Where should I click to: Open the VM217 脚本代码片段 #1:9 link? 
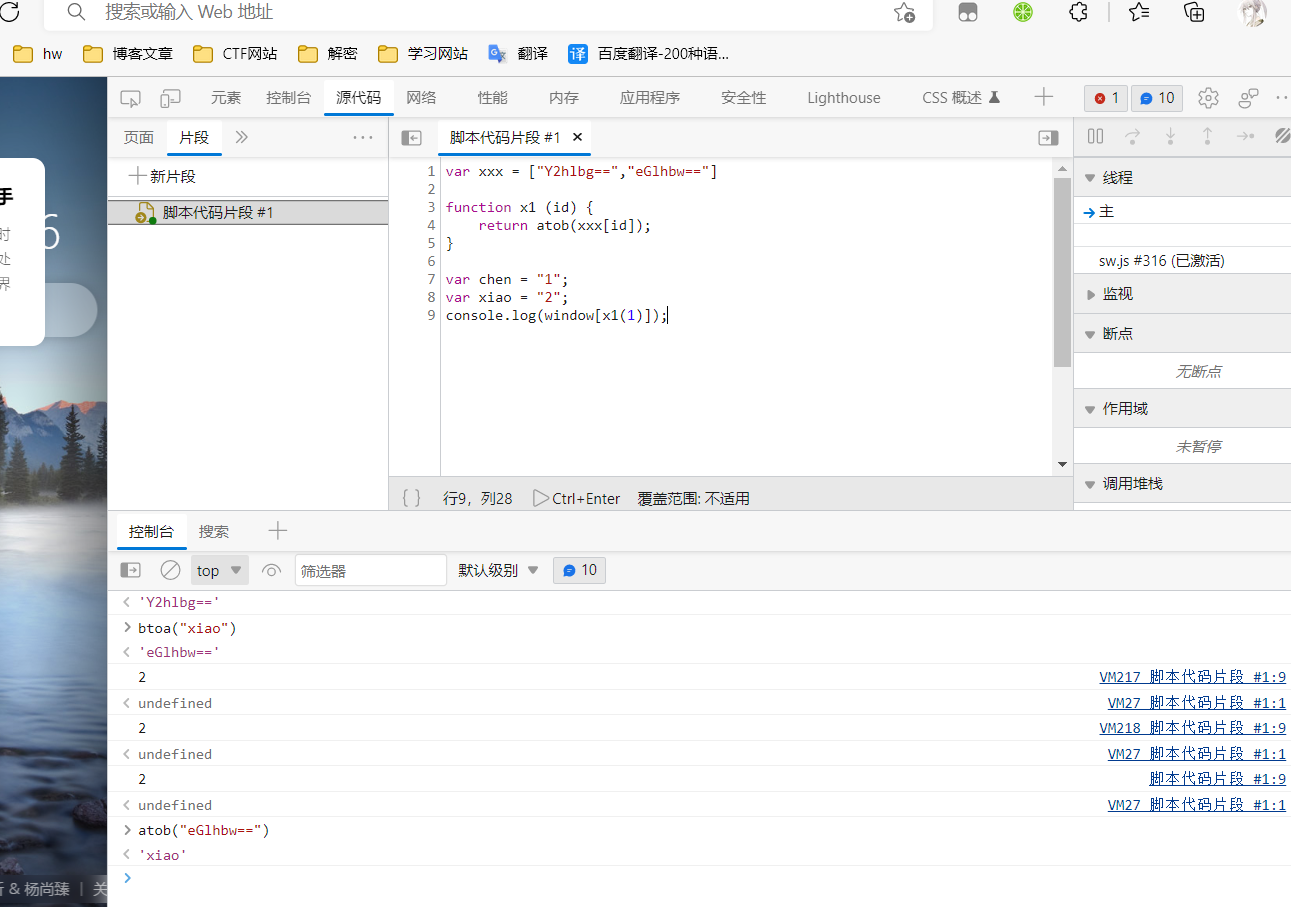1192,678
